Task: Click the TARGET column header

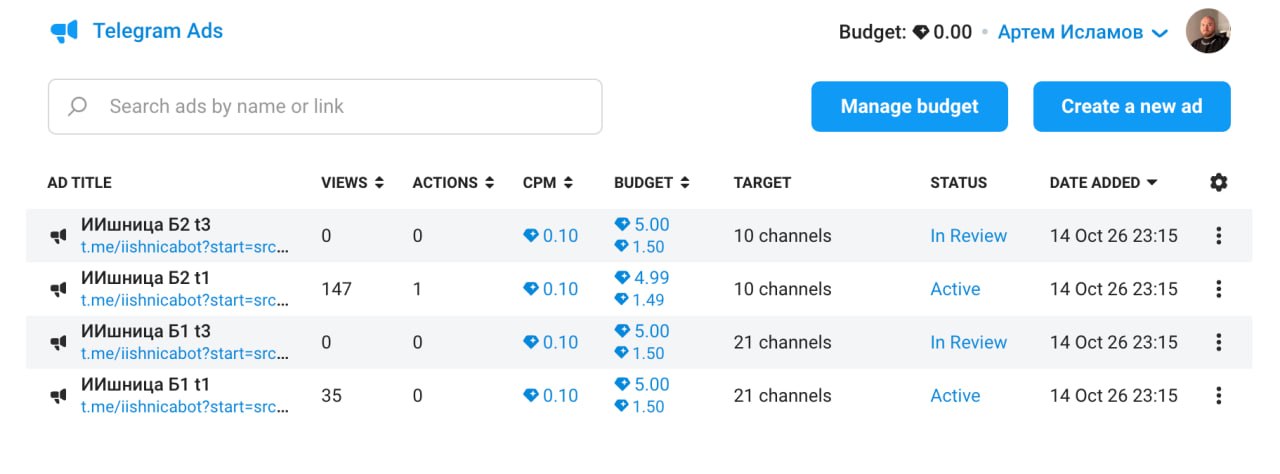Action: (762, 183)
